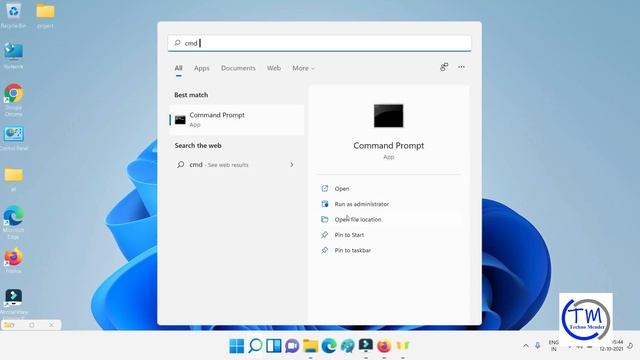Viewport: 640px width, 360px height.
Task: Switch to the Web filter tab
Action: (274, 68)
